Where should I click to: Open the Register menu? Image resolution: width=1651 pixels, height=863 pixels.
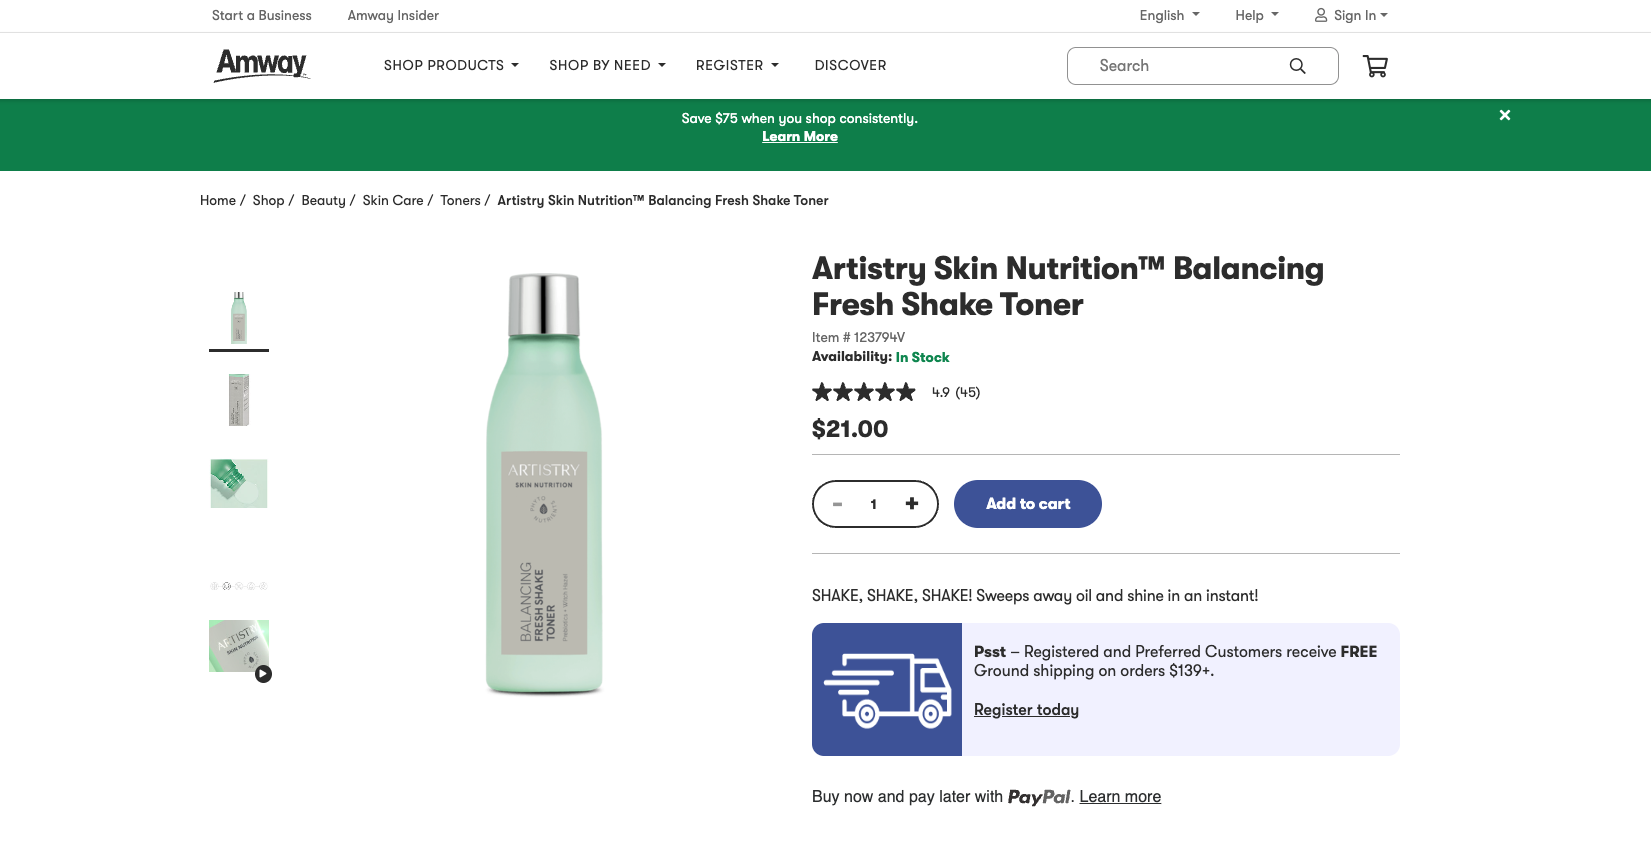[x=737, y=65]
